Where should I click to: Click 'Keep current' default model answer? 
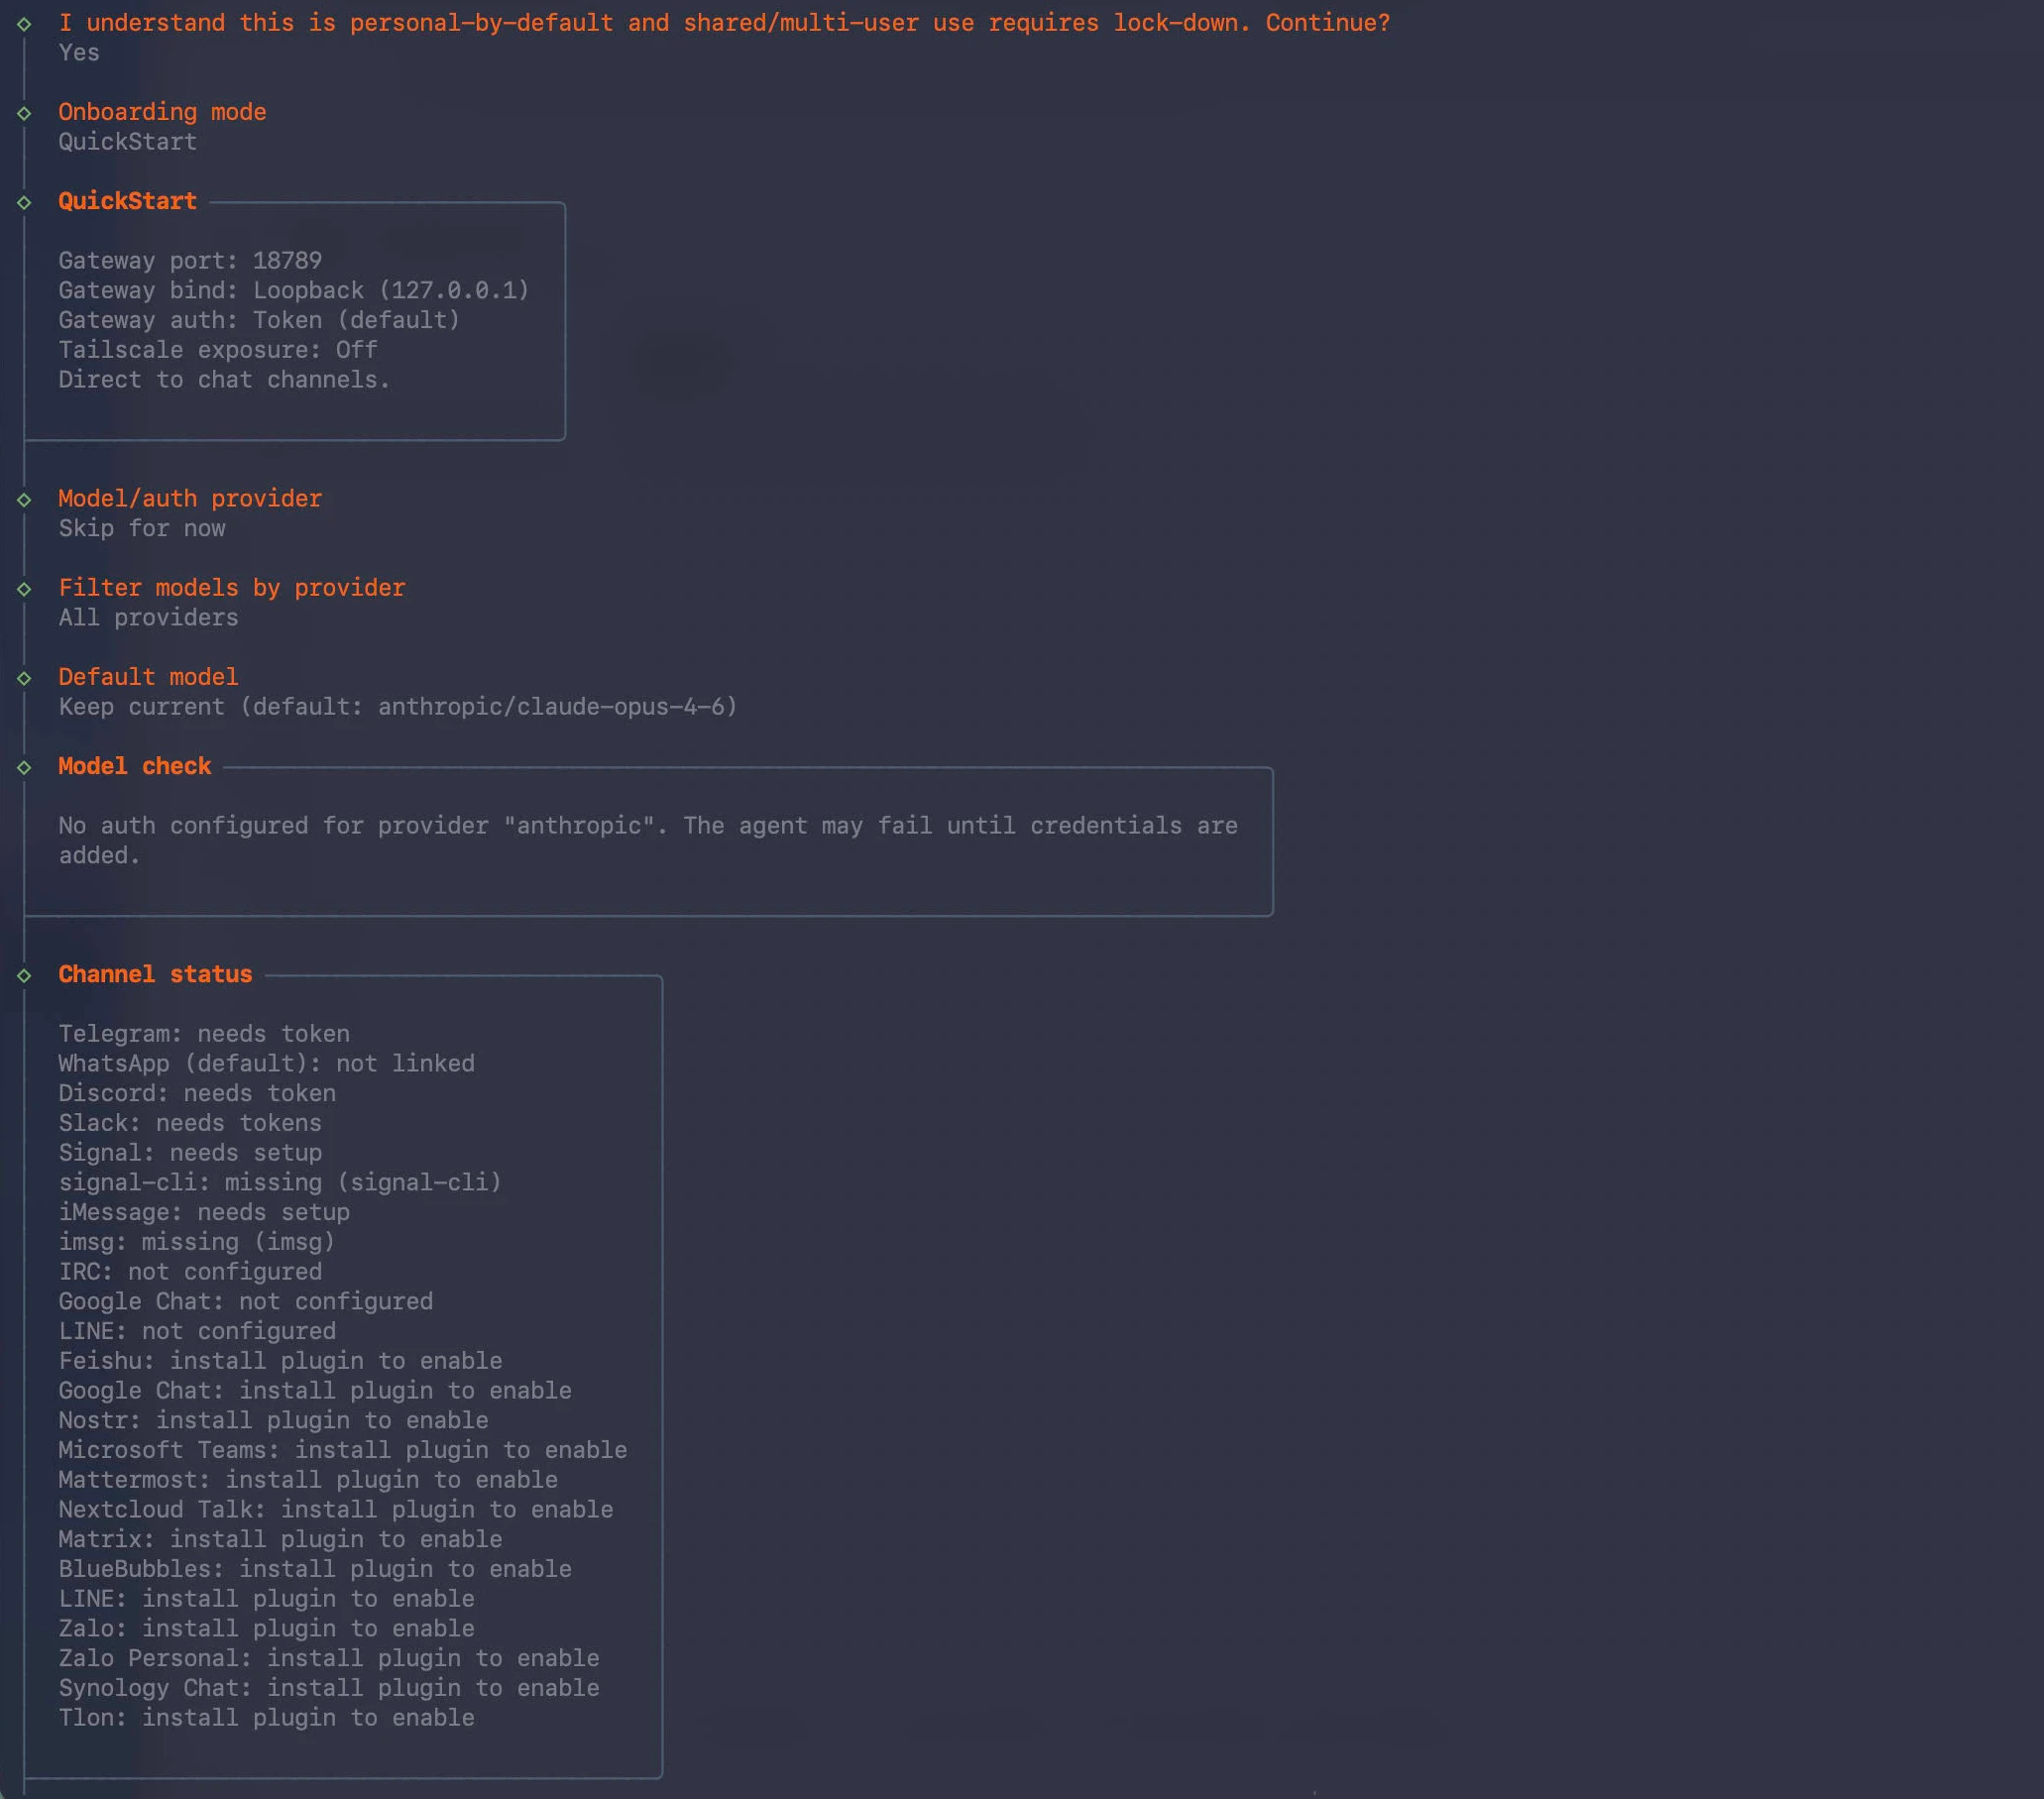(x=397, y=706)
